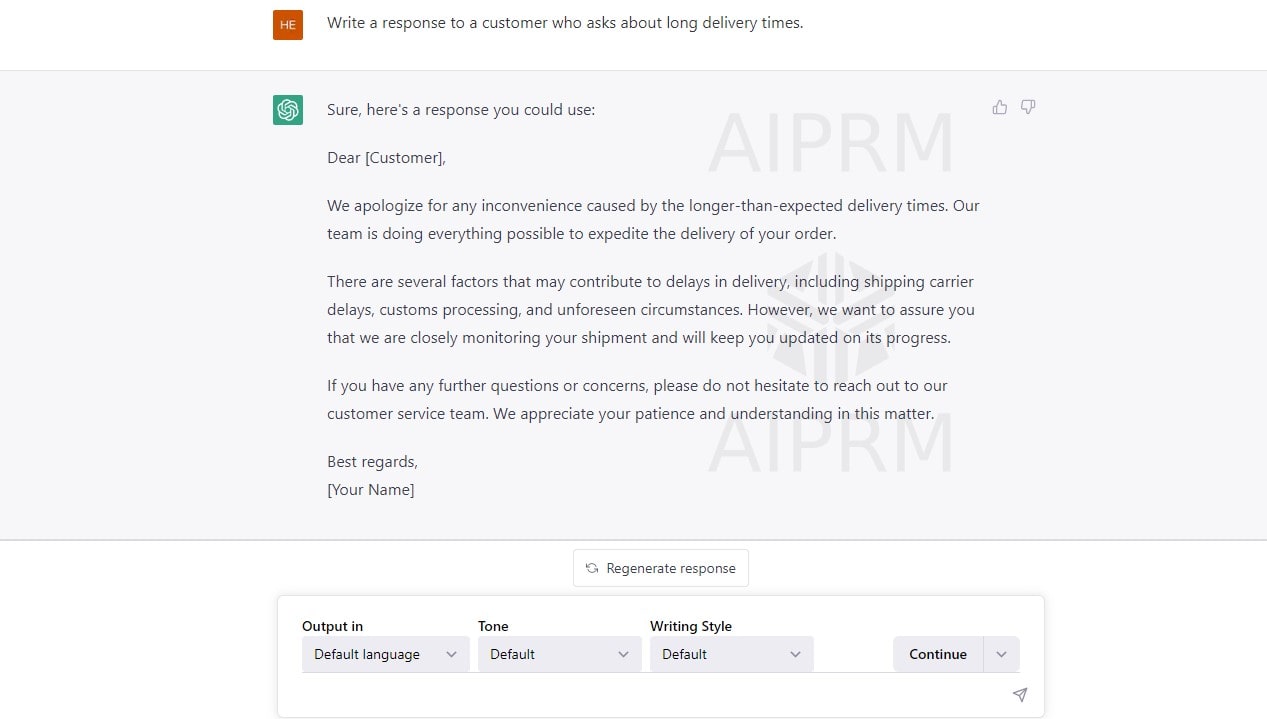This screenshot has width=1267, height=719.
Task: Click the Dear [Customer] greeting line
Action: [386, 157]
